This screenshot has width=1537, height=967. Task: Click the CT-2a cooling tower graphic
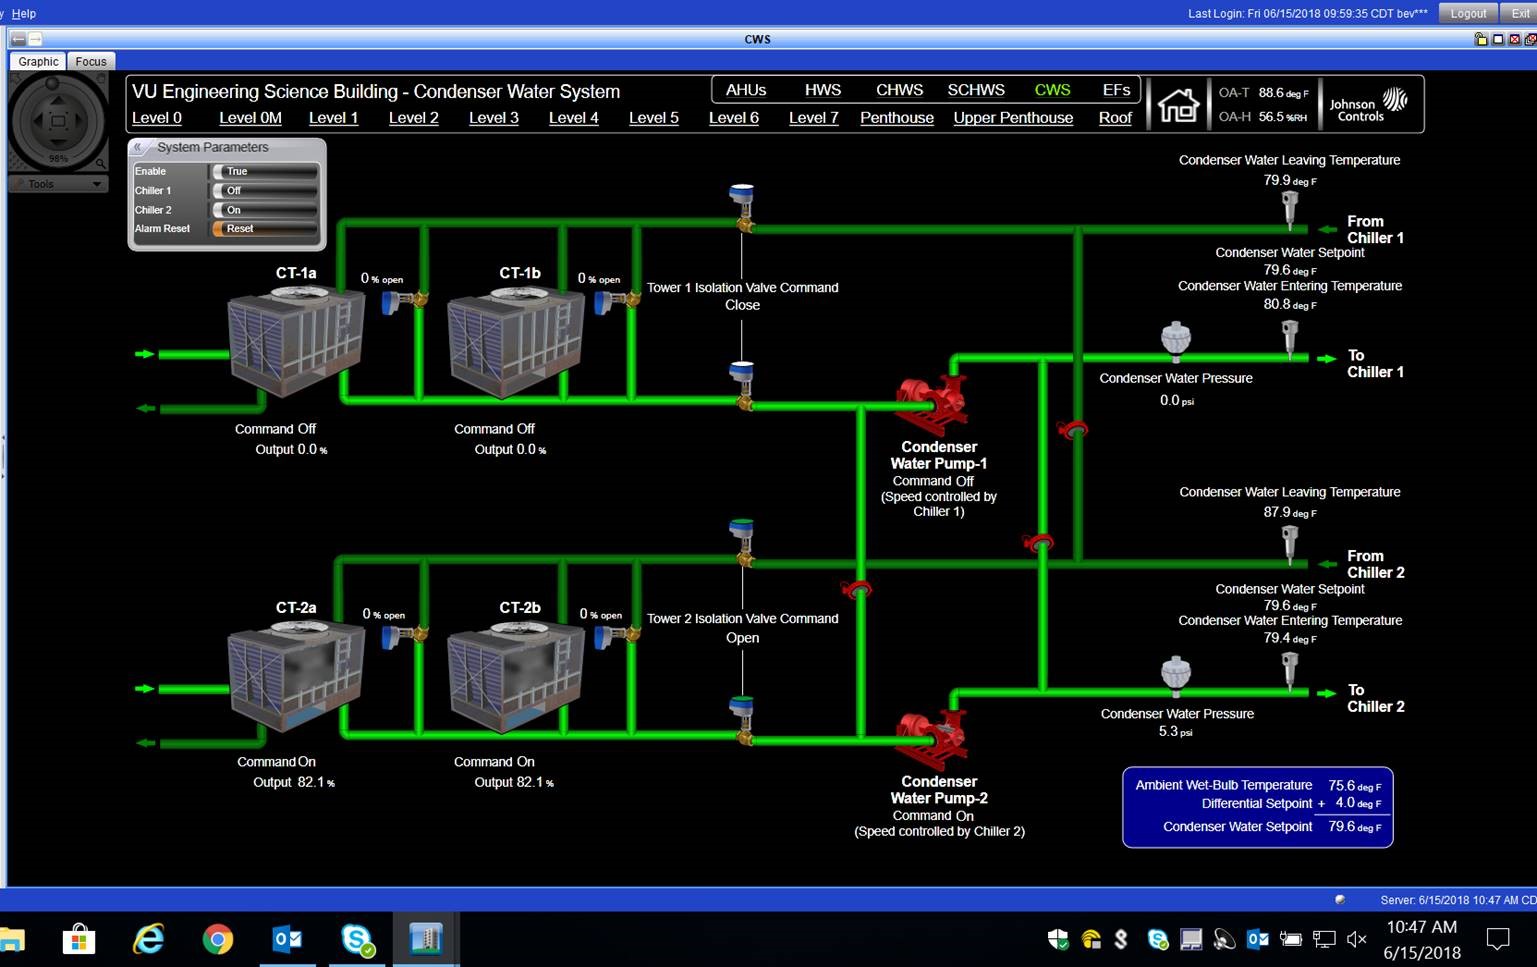point(295,677)
